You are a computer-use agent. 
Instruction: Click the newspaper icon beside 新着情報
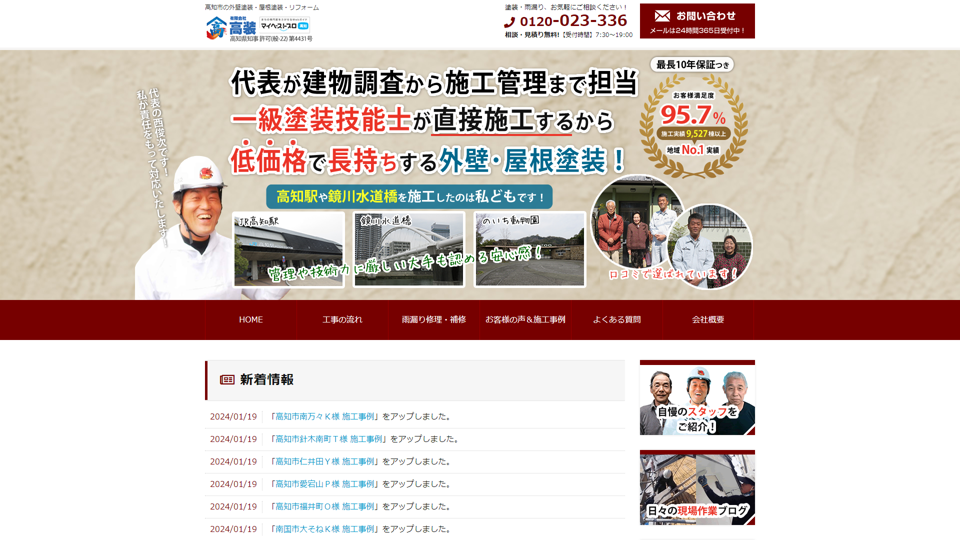coord(227,380)
